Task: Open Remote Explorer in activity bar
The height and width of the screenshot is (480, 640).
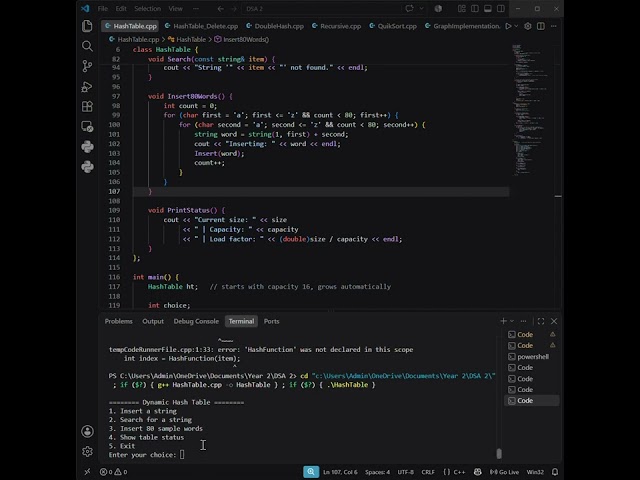Action: click(87, 127)
